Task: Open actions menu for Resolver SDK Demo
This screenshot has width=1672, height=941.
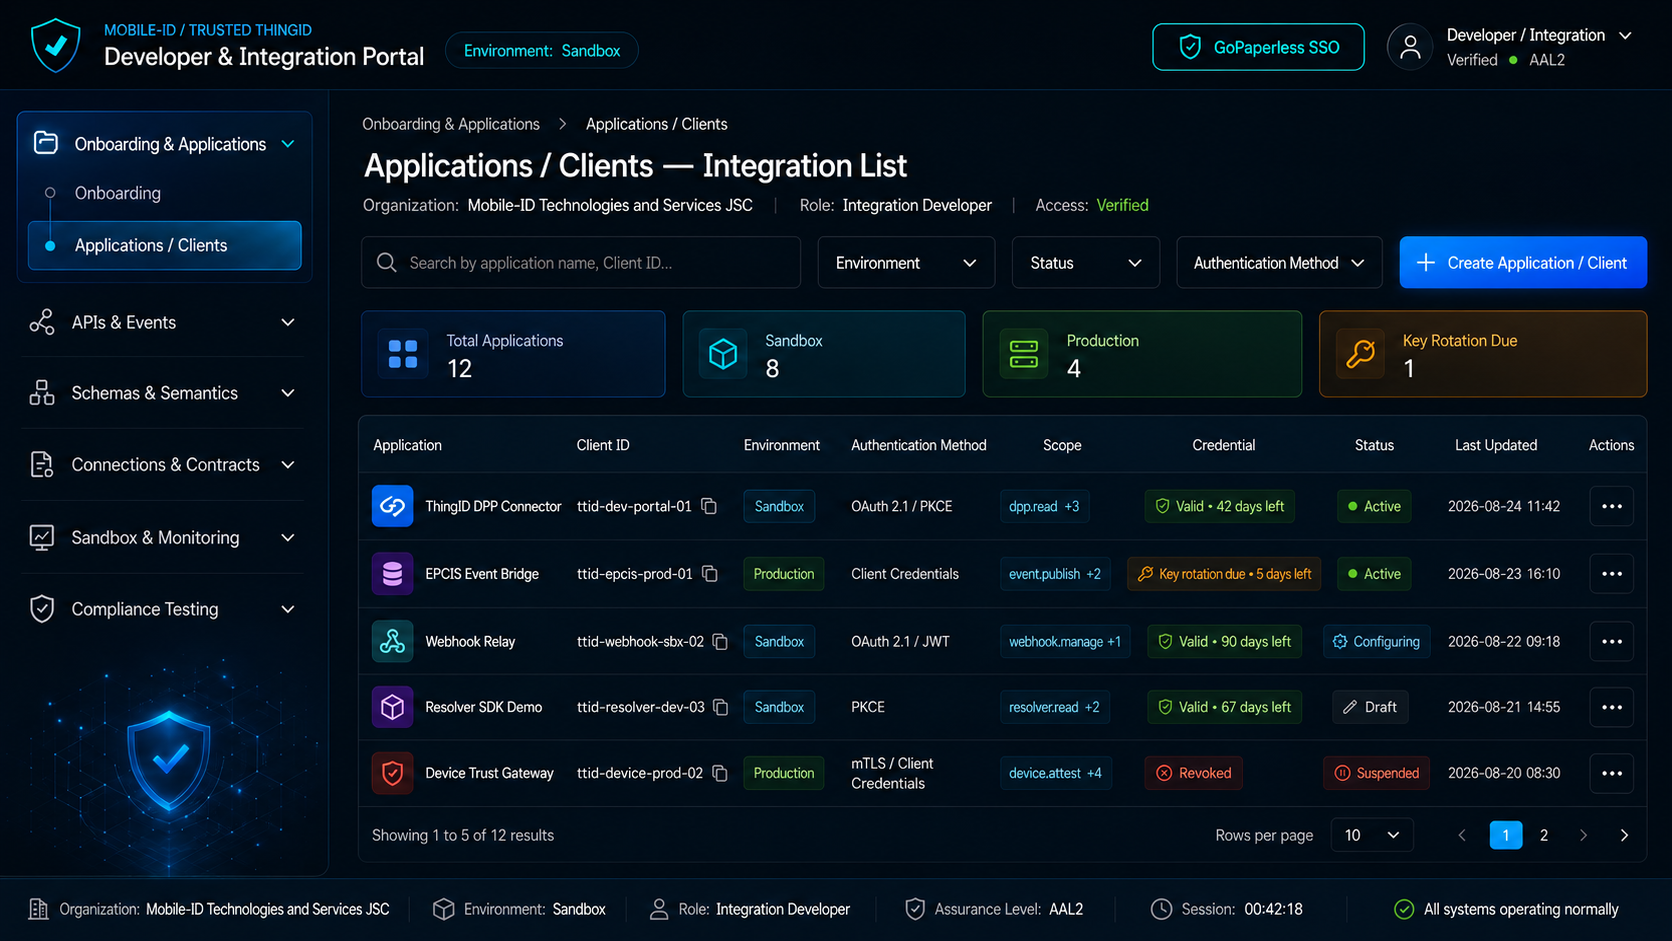Action: coord(1611,707)
